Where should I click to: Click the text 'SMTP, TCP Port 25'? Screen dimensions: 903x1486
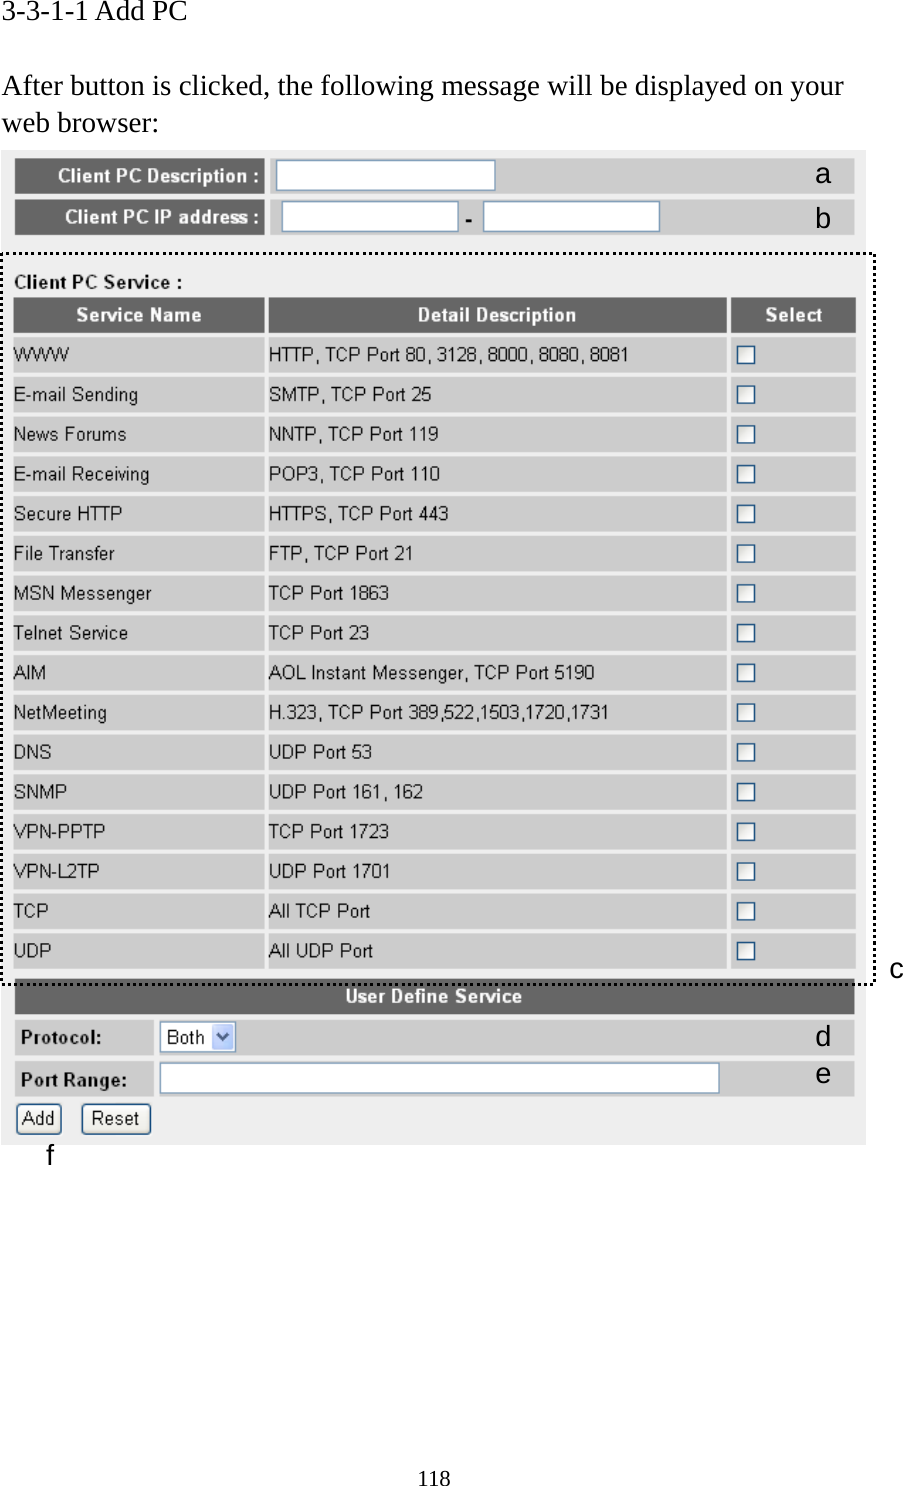click(350, 395)
